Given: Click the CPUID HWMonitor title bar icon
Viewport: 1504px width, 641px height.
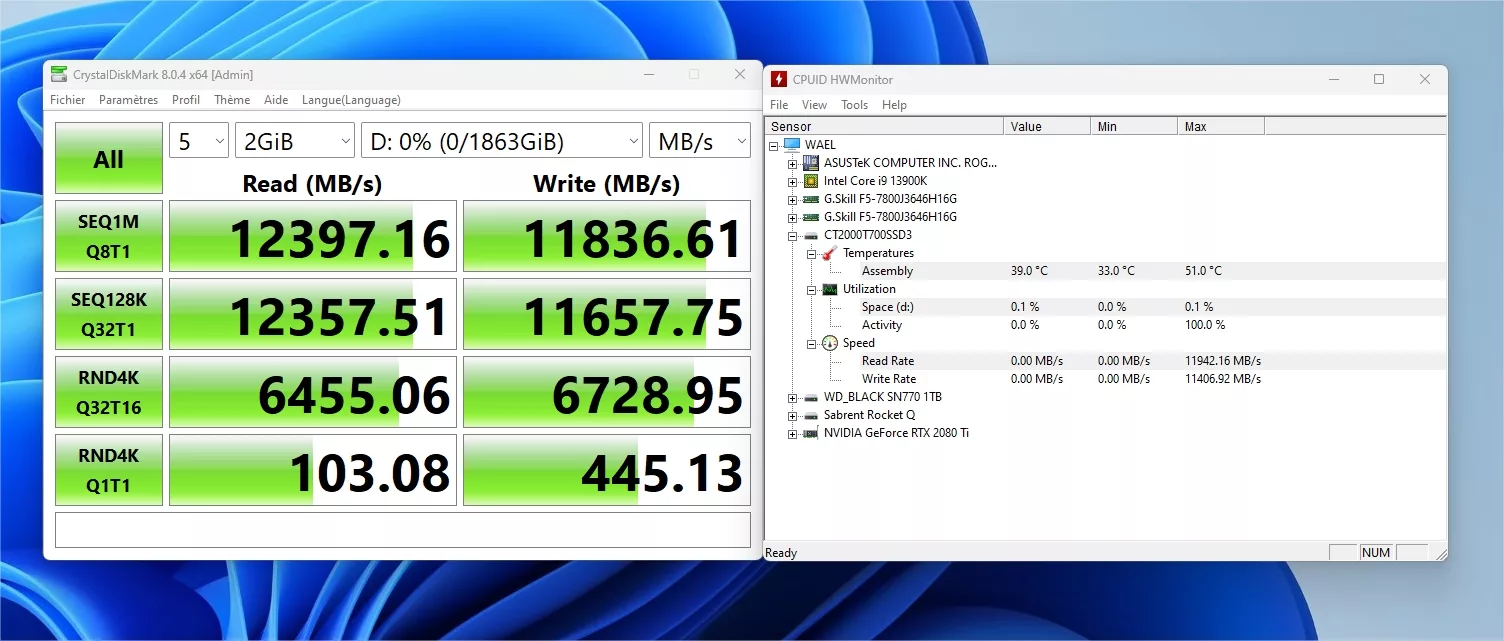Looking at the screenshot, I should pos(779,79).
